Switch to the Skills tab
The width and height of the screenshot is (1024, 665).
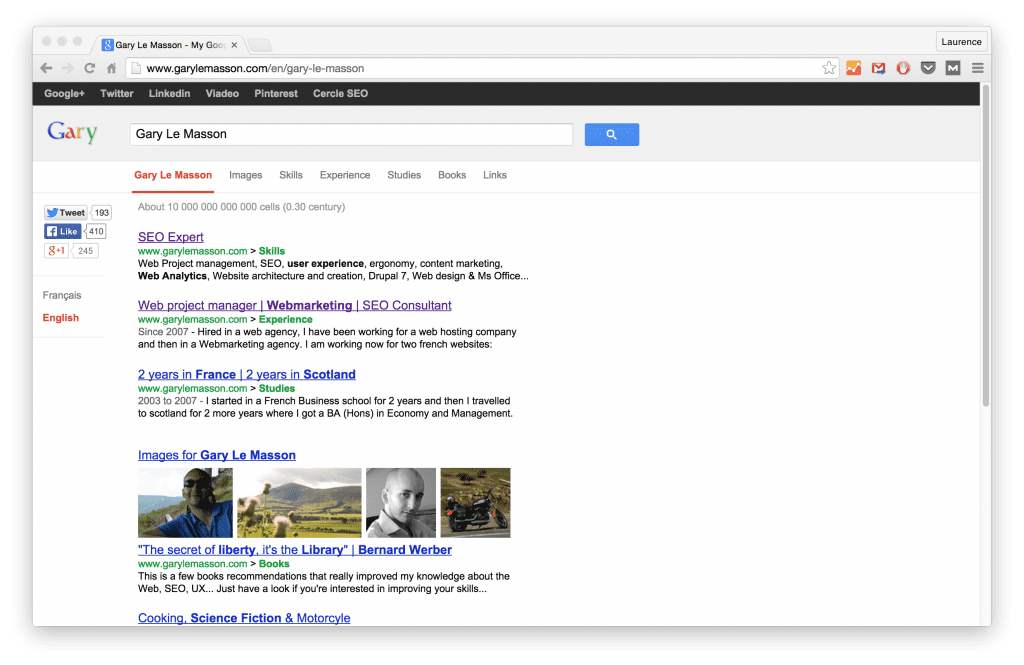pyautogui.click(x=291, y=175)
